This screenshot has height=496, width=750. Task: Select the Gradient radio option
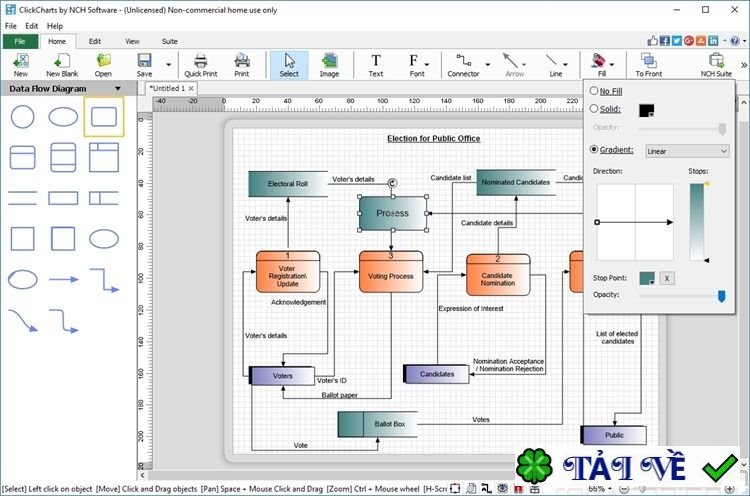point(594,149)
